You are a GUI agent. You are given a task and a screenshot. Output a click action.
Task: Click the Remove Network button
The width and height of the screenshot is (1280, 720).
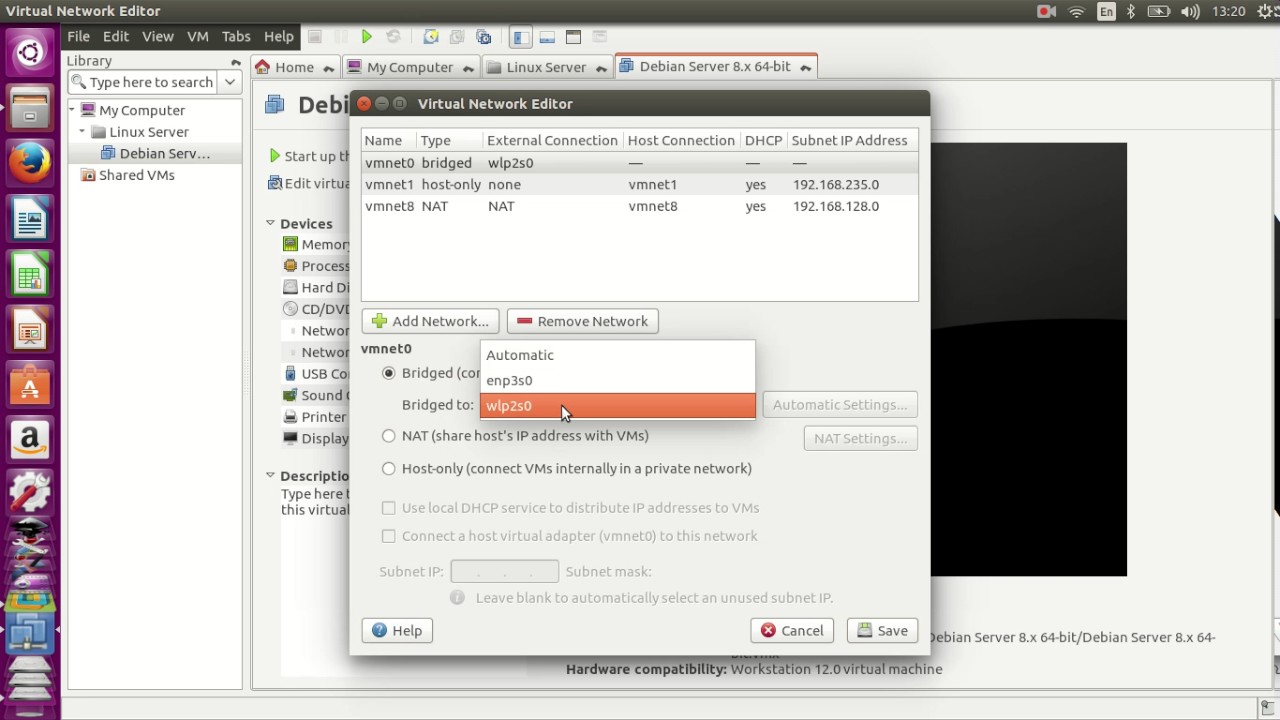click(x=583, y=321)
